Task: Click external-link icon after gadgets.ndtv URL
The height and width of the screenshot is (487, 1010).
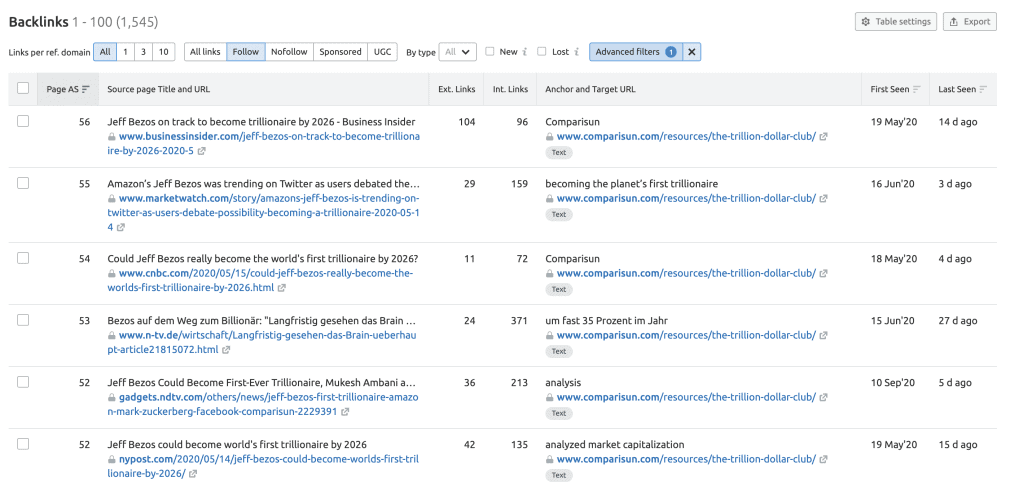Action: point(345,412)
